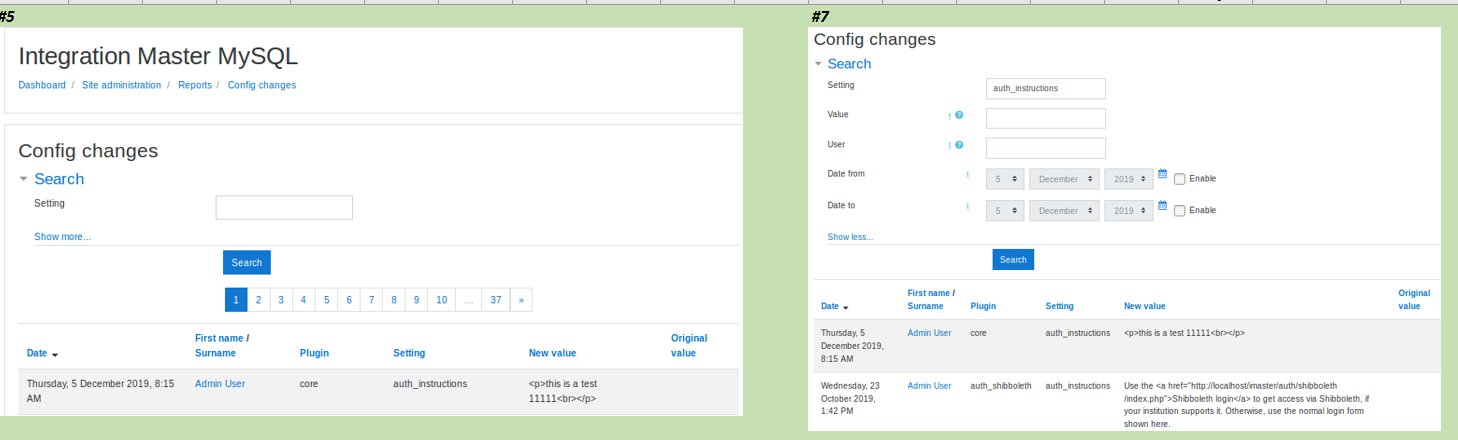1458x440 pixels.
Task: Expand filters with Show more...
Action: click(x=62, y=237)
